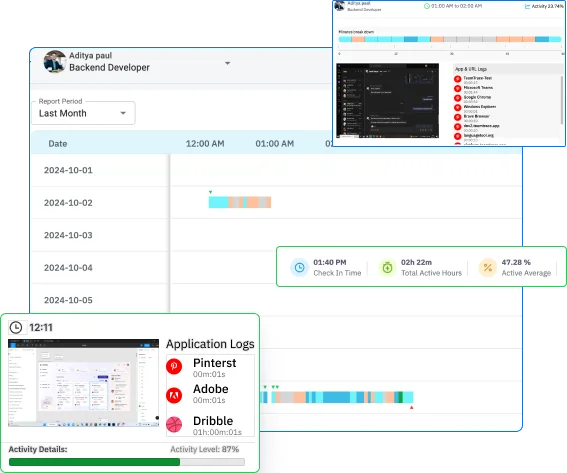Click the App & URL Logs scrollbar

tap(562, 99)
